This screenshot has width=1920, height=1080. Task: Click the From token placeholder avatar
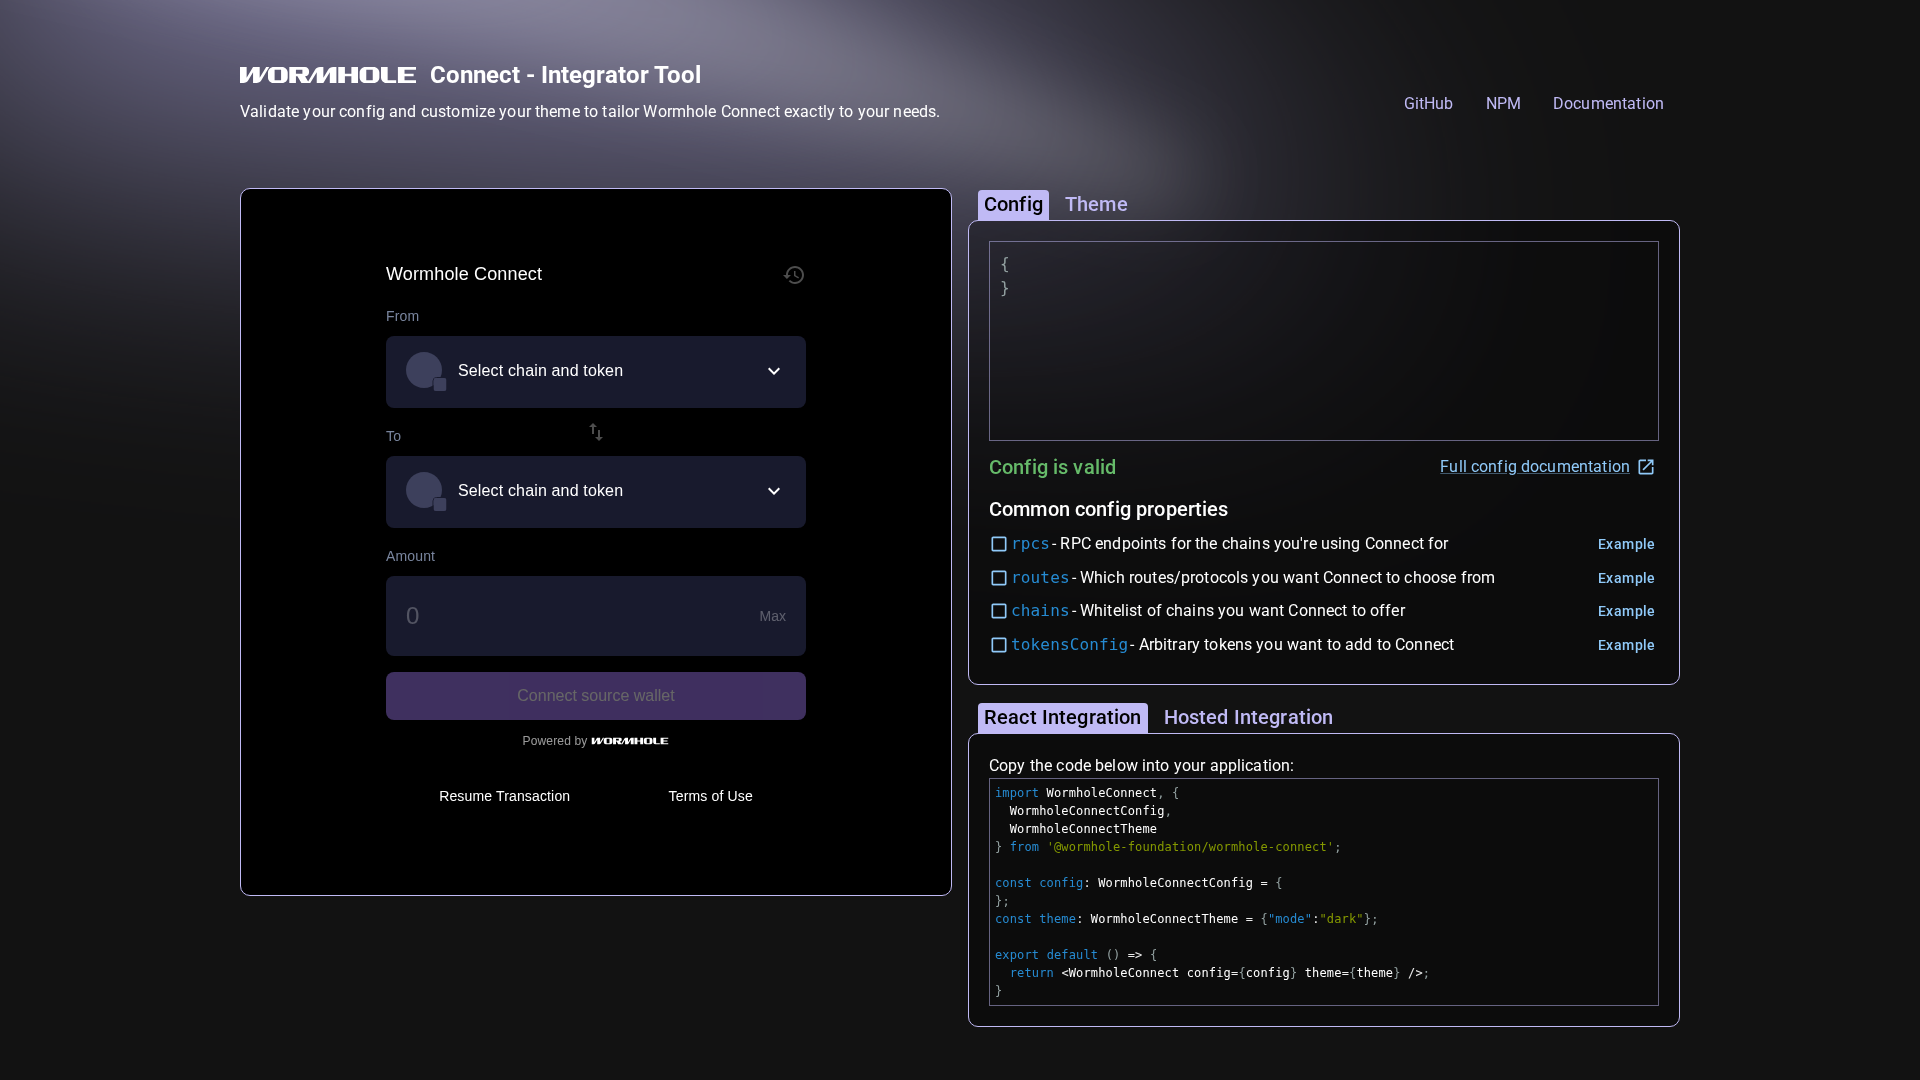424,370
